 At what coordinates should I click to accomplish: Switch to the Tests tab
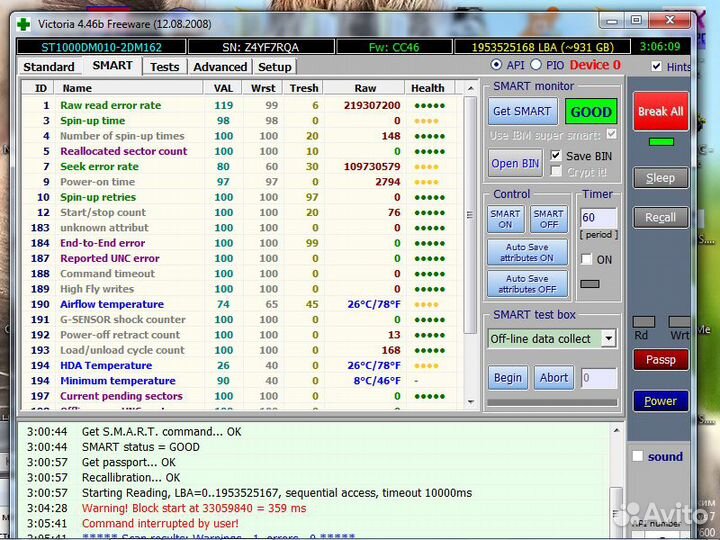click(x=164, y=67)
